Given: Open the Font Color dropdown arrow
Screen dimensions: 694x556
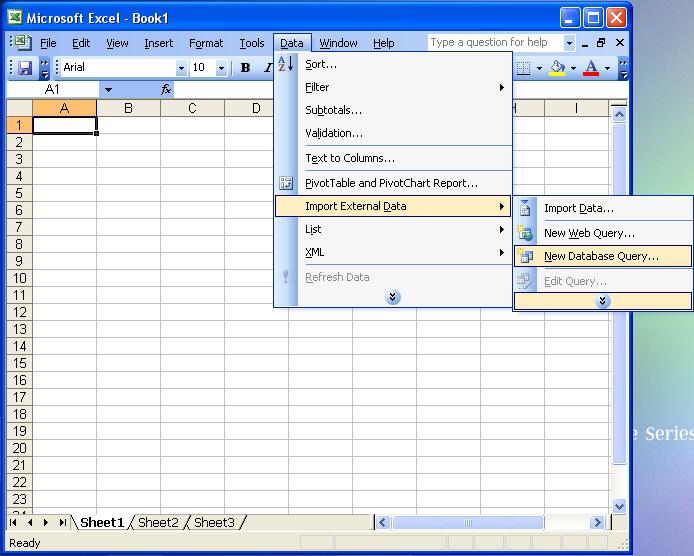Looking at the screenshot, I should click(607, 68).
